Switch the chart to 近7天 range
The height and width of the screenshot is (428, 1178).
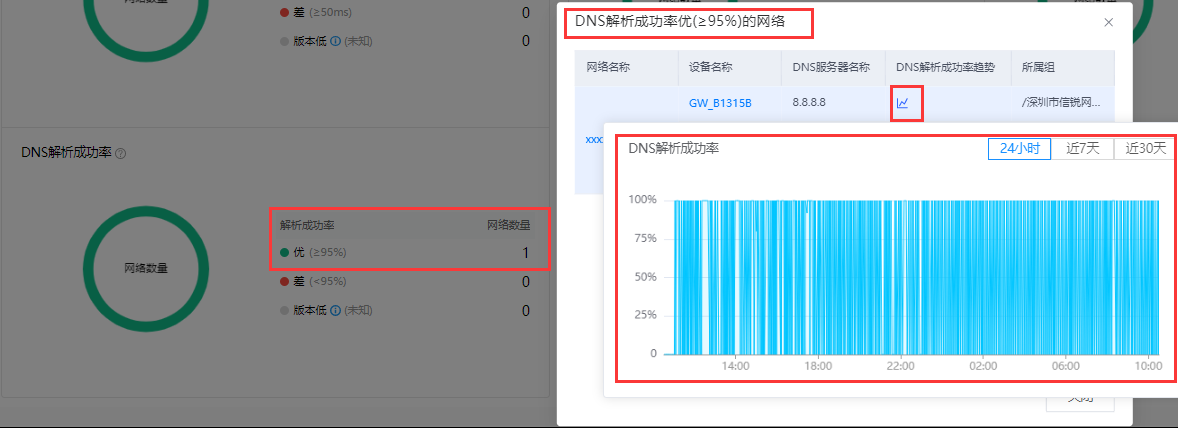pos(1082,148)
